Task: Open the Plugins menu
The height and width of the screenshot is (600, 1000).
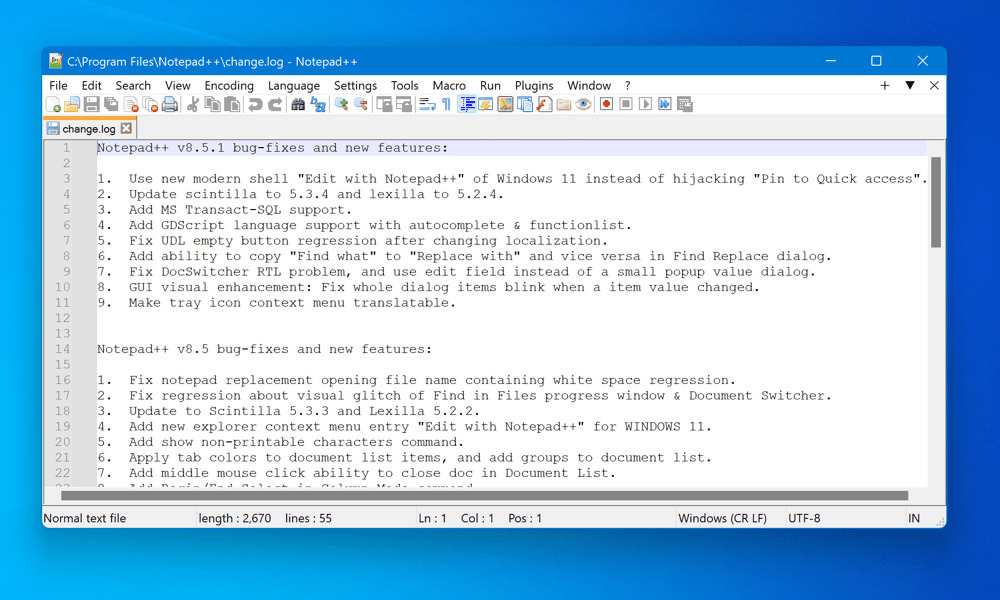Action: (534, 85)
